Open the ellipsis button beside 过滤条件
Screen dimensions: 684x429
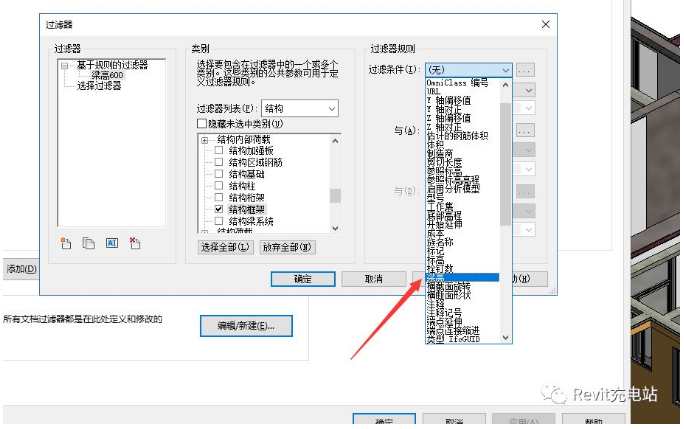[x=525, y=70]
